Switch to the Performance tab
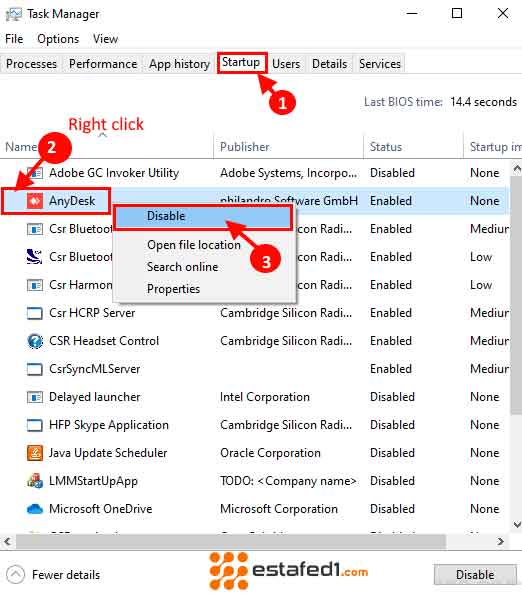 (103, 64)
